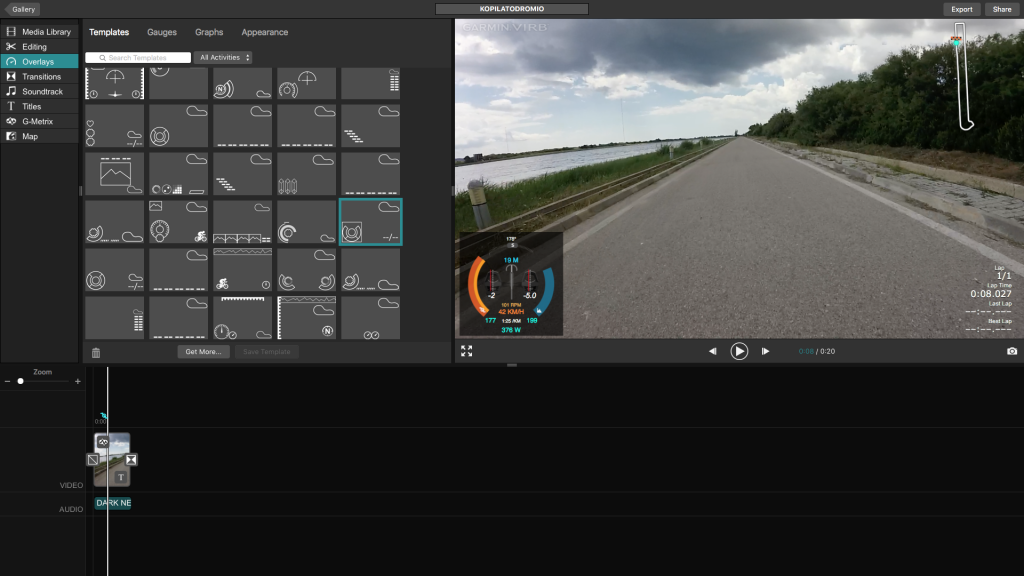Click the Share button
The width and height of the screenshot is (1024, 576).
[x=1002, y=9]
